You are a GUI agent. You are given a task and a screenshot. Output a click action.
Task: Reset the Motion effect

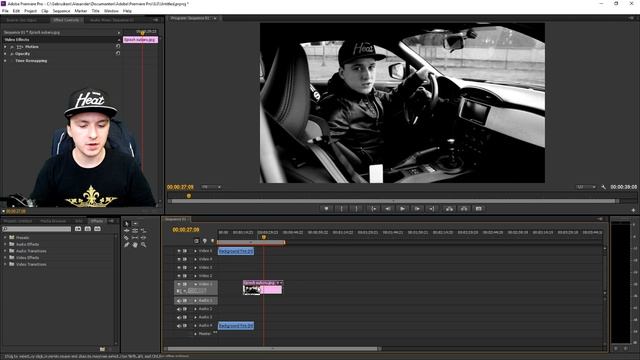coord(118,47)
